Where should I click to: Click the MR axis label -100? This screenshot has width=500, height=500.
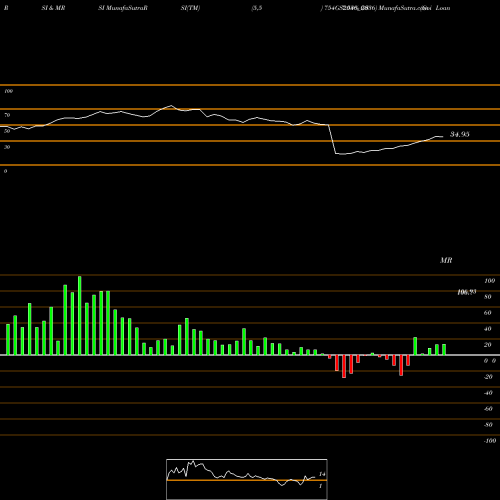tap(489, 441)
